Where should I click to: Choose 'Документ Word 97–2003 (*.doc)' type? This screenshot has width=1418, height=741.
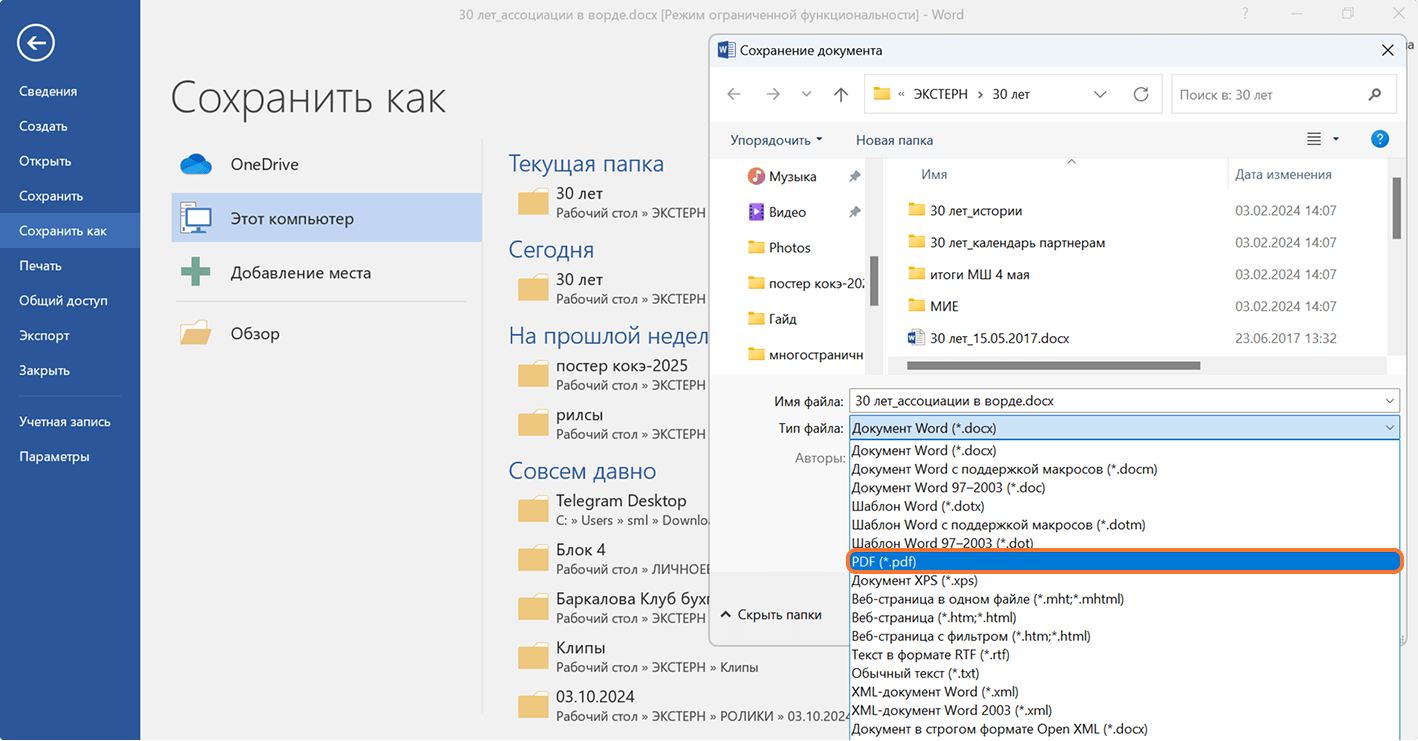click(1124, 487)
